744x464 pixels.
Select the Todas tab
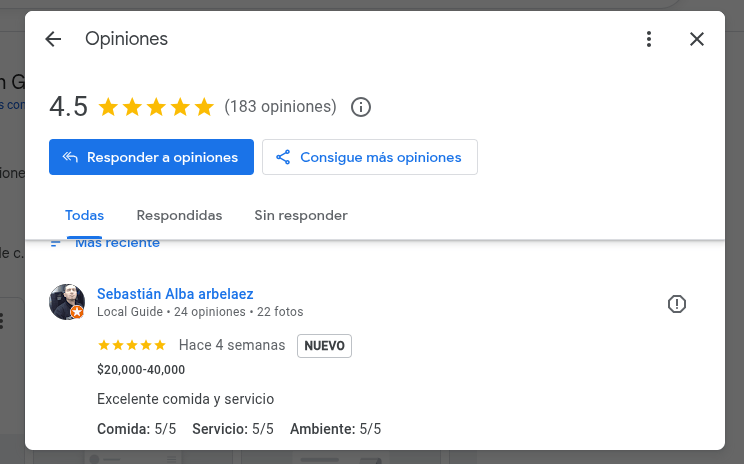(84, 215)
